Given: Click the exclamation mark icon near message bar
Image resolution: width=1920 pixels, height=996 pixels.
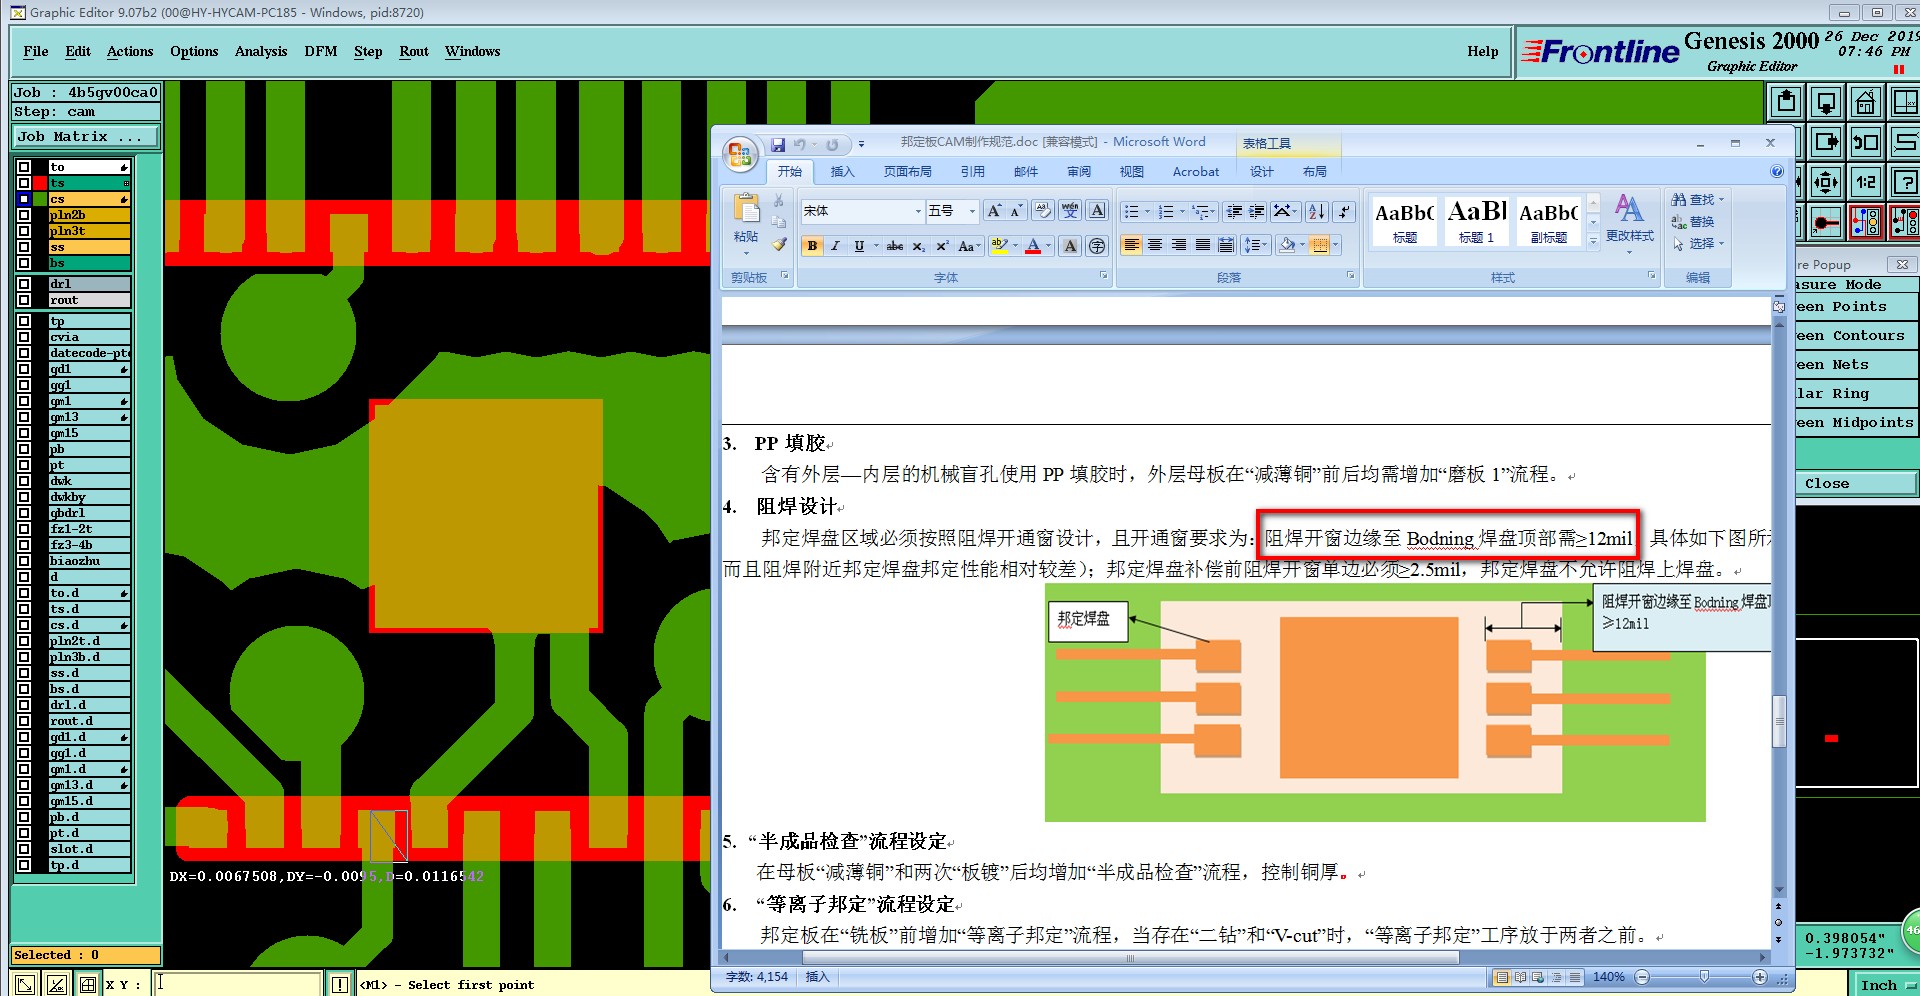Looking at the screenshot, I should point(340,984).
